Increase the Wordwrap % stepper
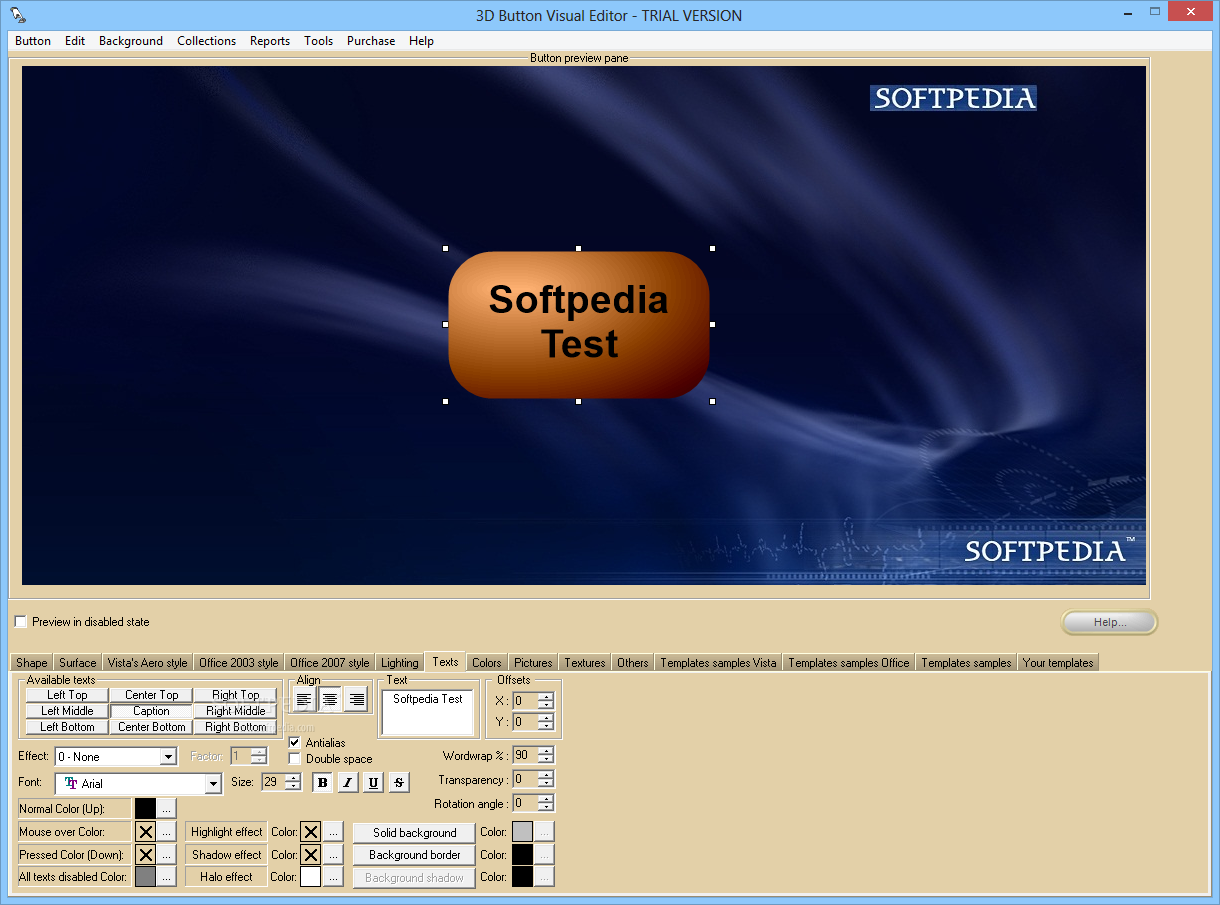 click(546, 751)
